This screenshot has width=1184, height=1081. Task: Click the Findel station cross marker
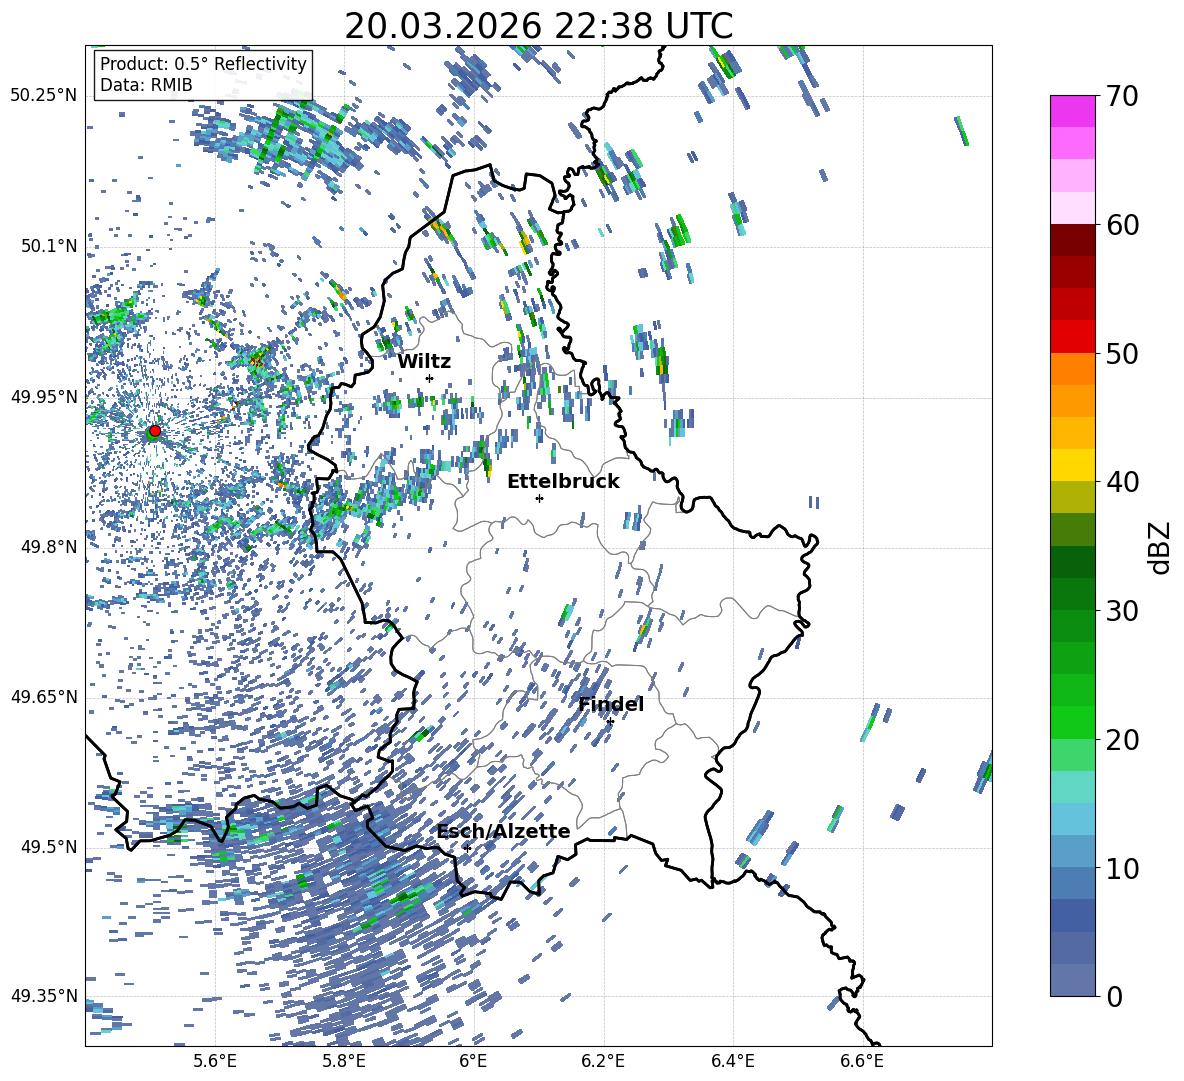(x=610, y=721)
